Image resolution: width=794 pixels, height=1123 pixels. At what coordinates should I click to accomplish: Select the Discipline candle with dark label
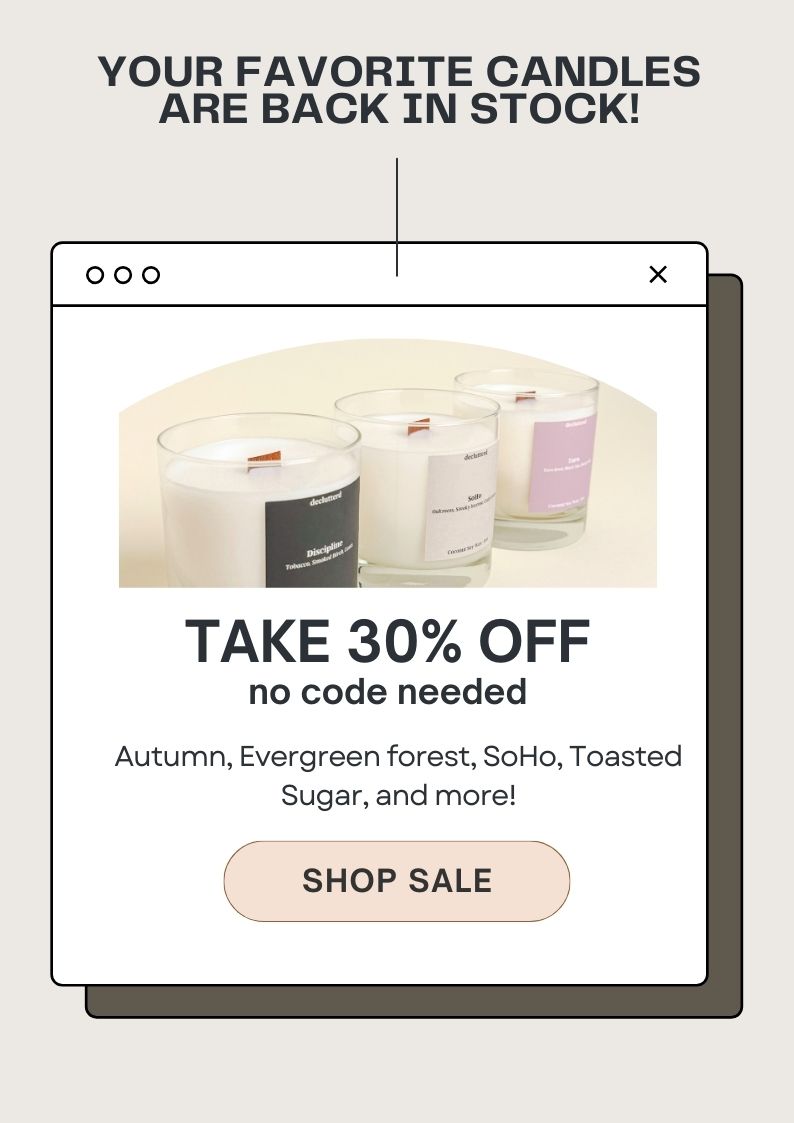(x=259, y=501)
